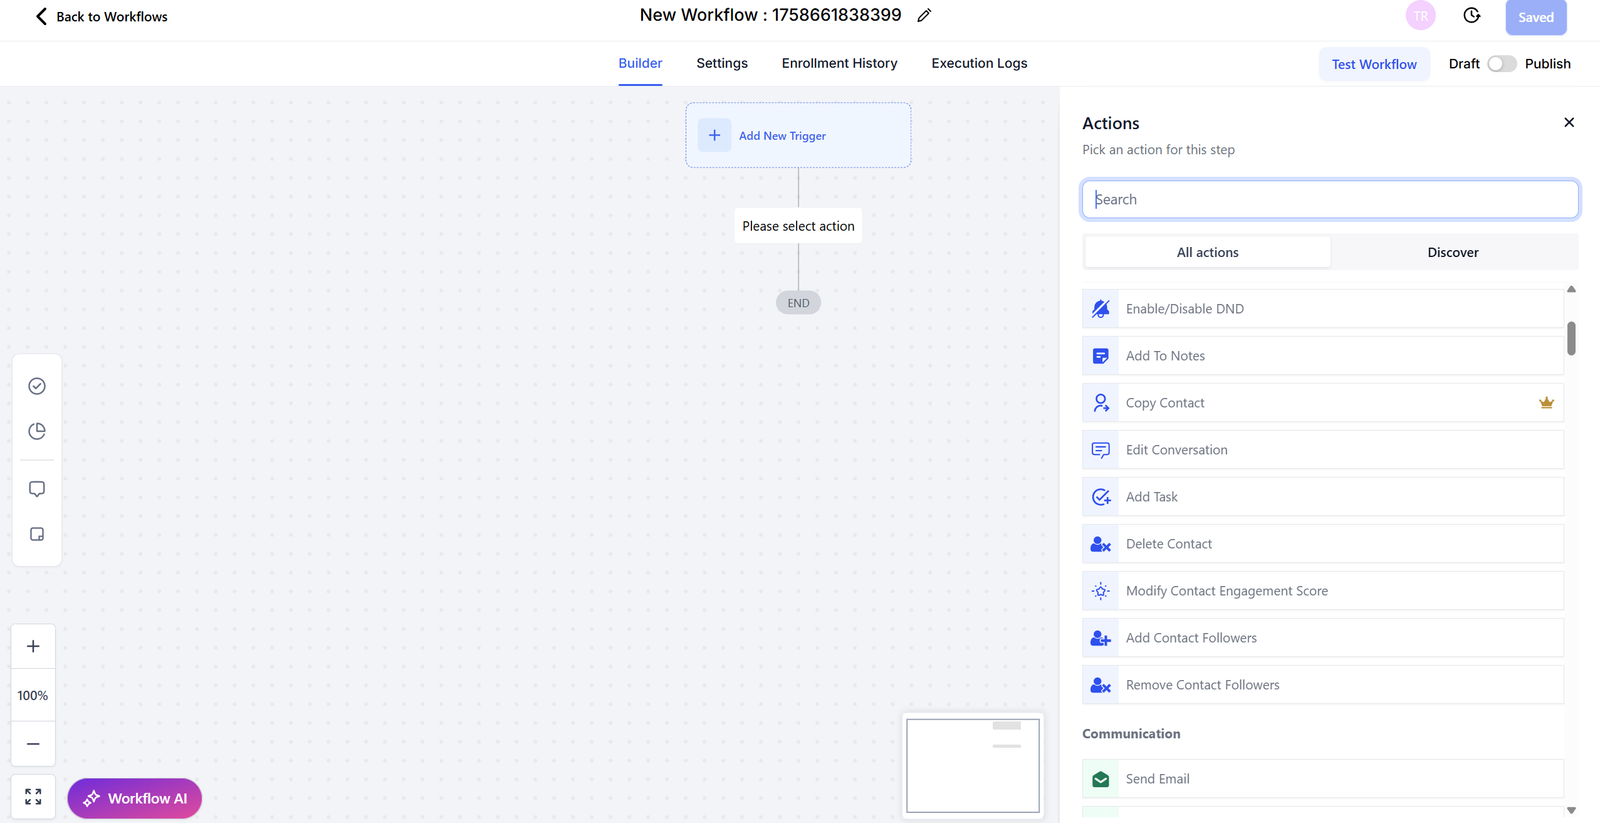The height and width of the screenshot is (823, 1600).
Task: Click the premium crown icon on Copy Contact
Action: 1546,403
